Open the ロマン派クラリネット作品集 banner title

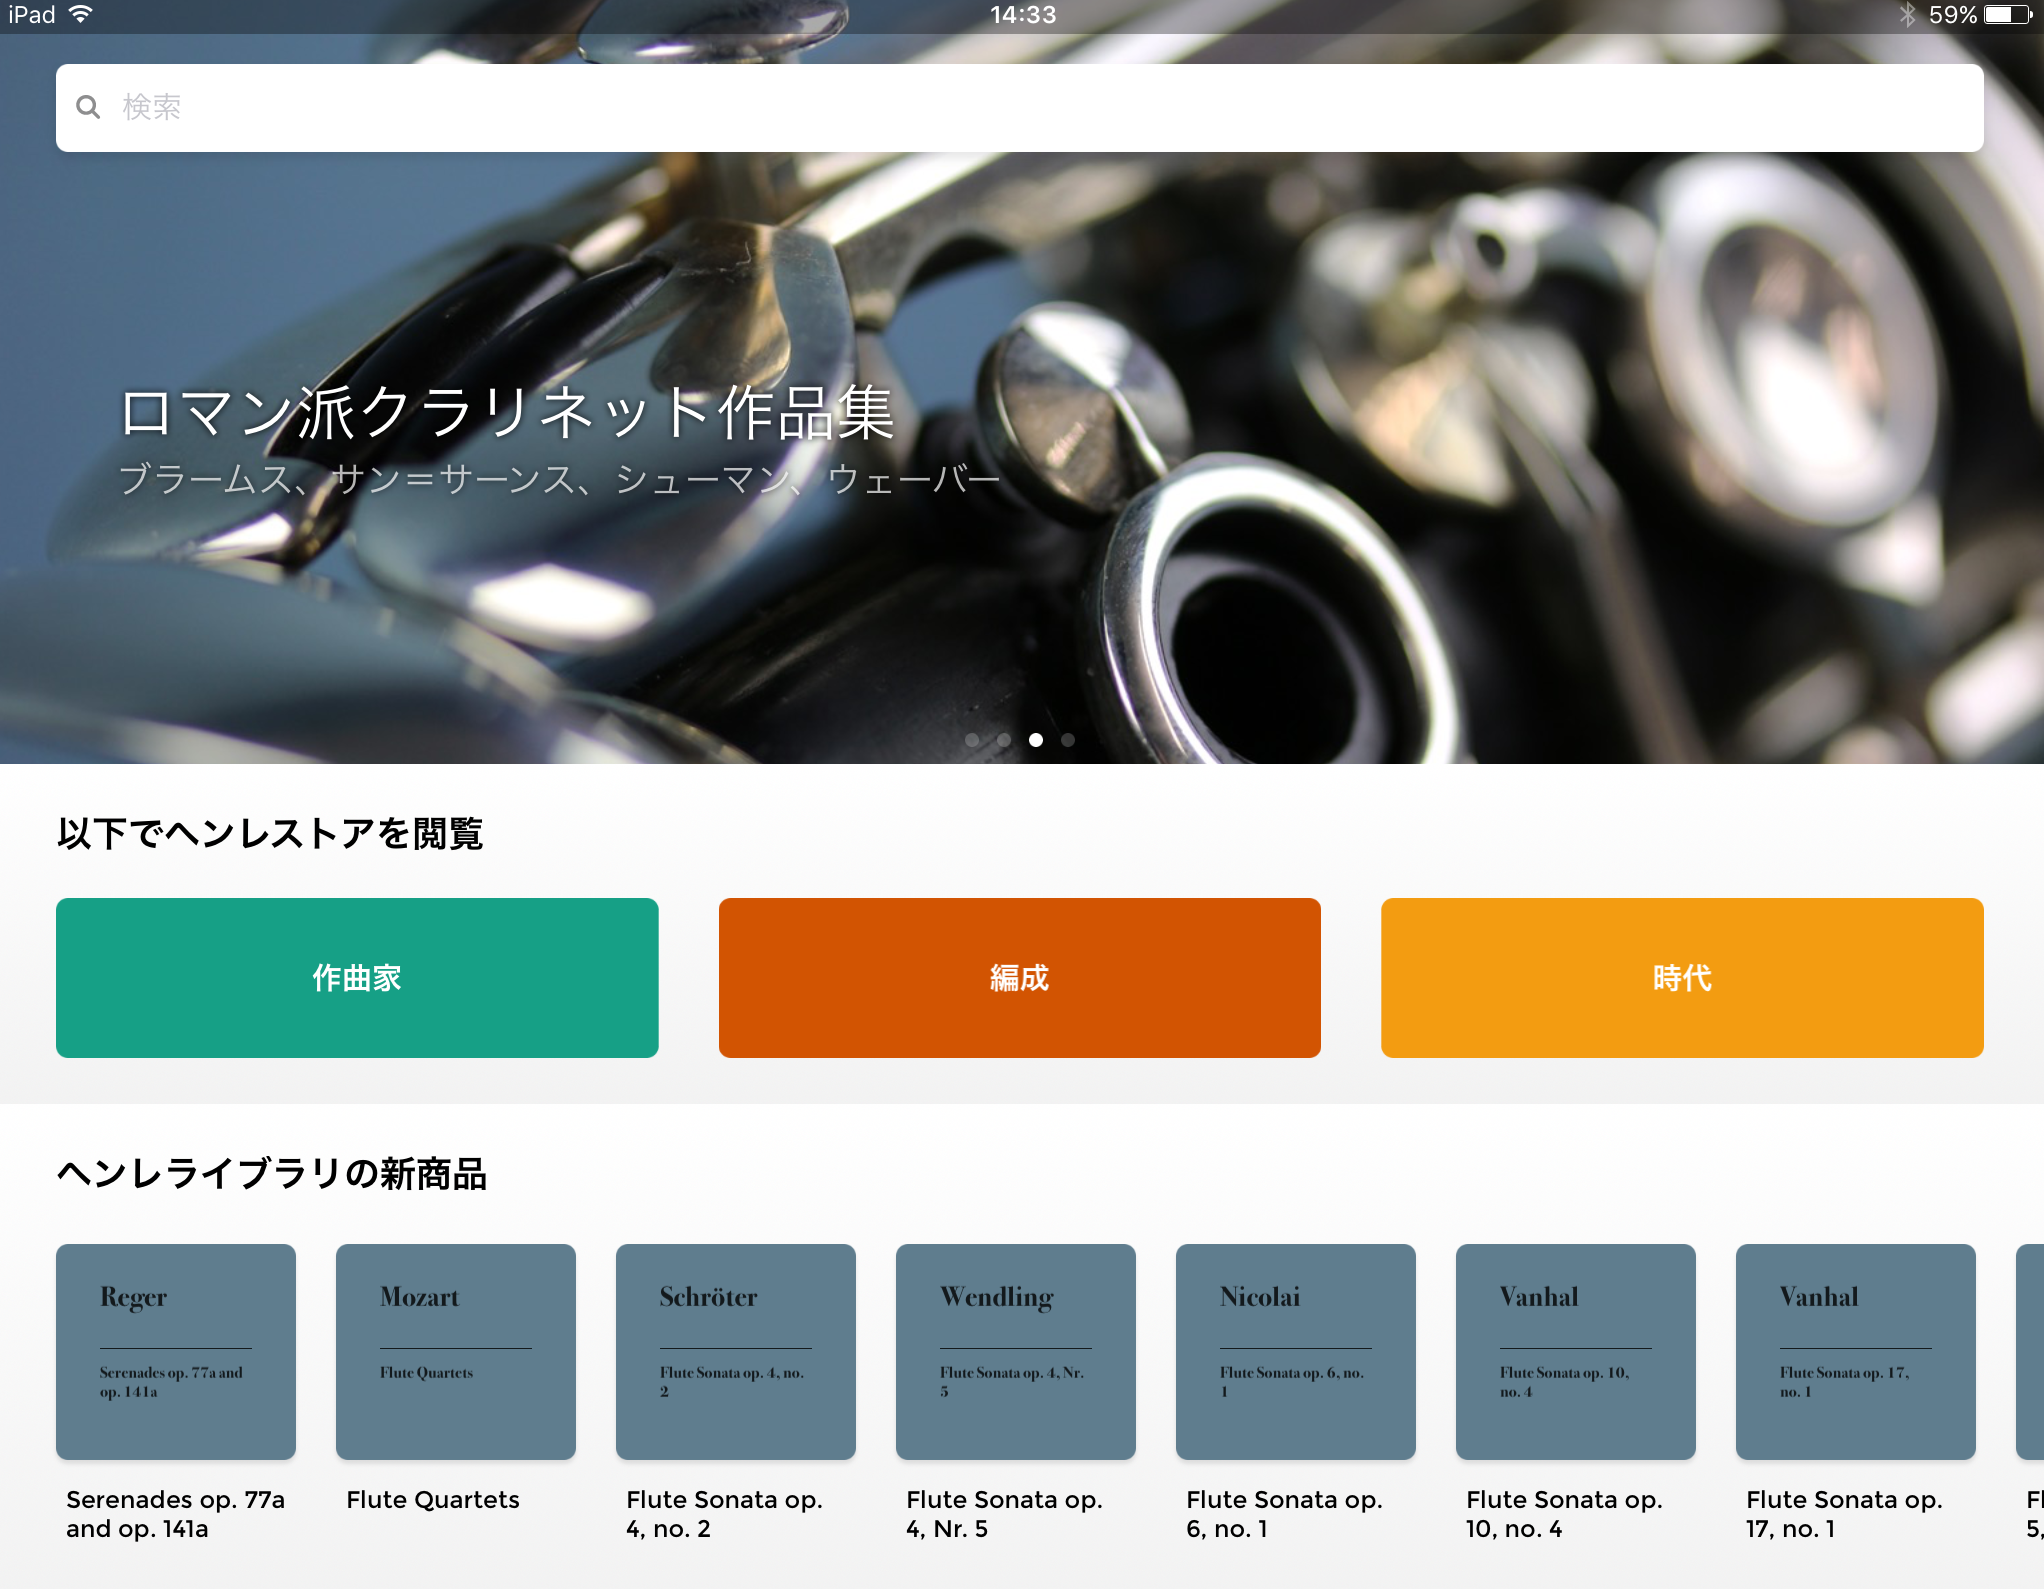click(x=506, y=412)
